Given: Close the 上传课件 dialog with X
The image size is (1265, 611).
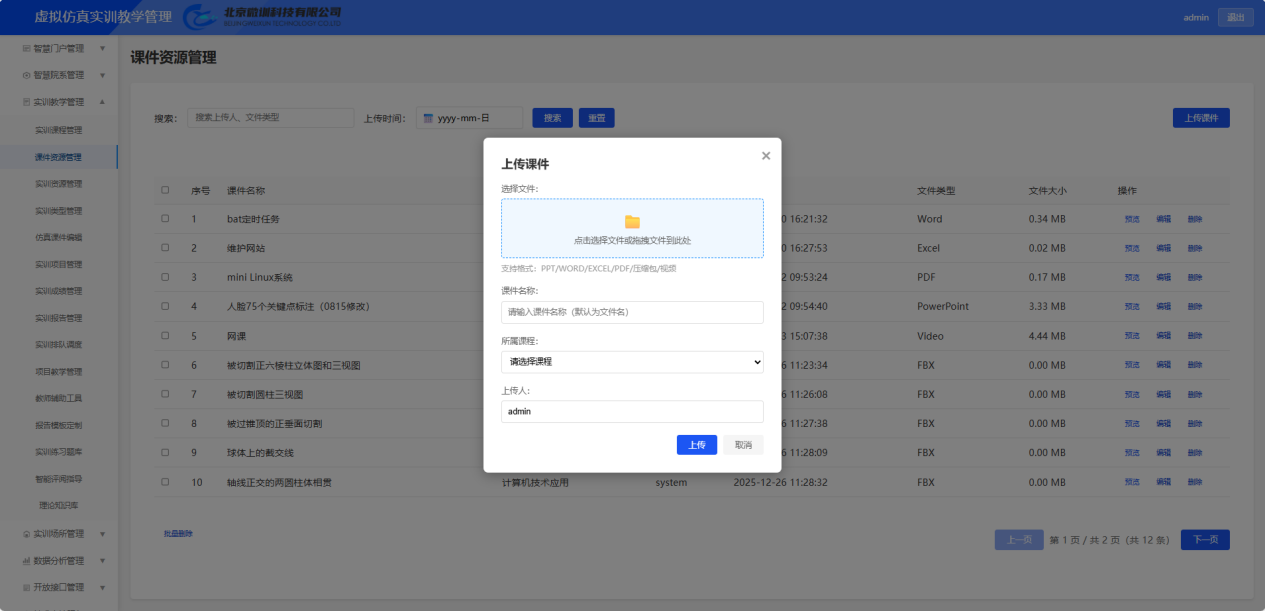Looking at the screenshot, I should pos(766,156).
